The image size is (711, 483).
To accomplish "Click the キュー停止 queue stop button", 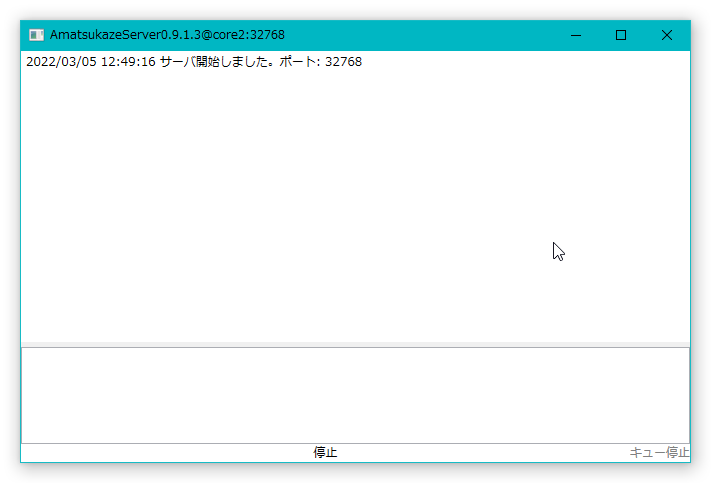I will click(659, 453).
